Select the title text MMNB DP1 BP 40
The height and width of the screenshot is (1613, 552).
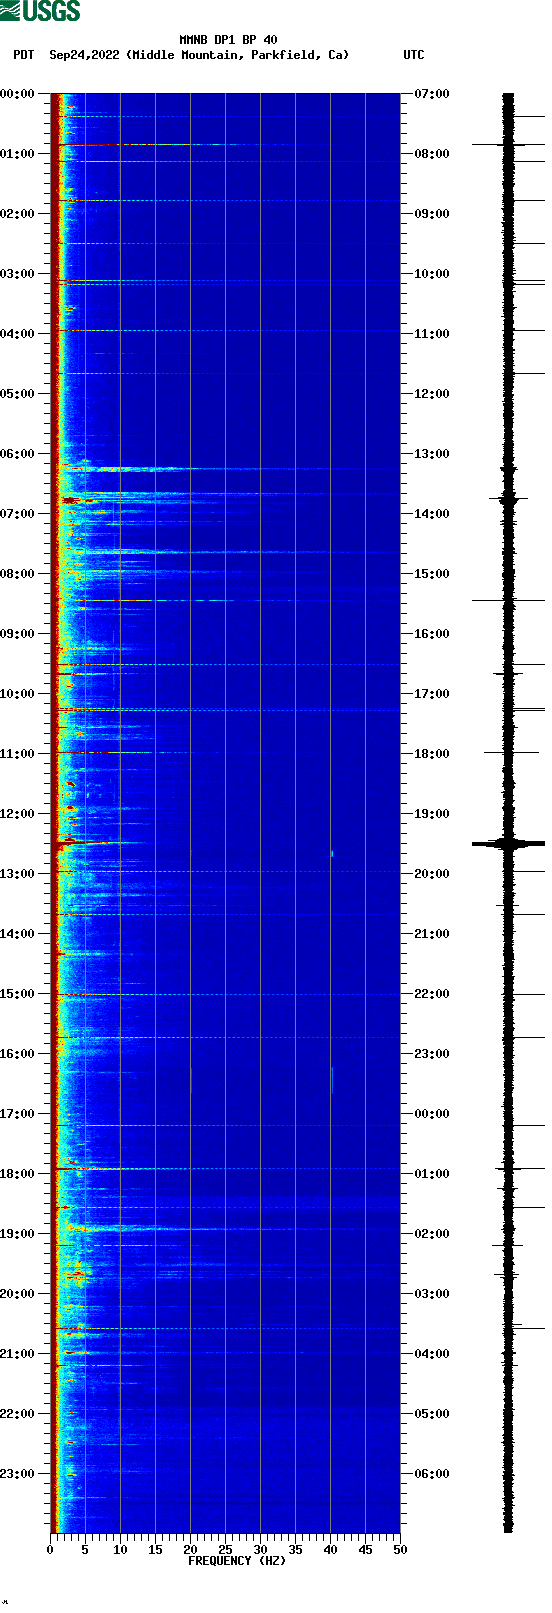point(228,40)
